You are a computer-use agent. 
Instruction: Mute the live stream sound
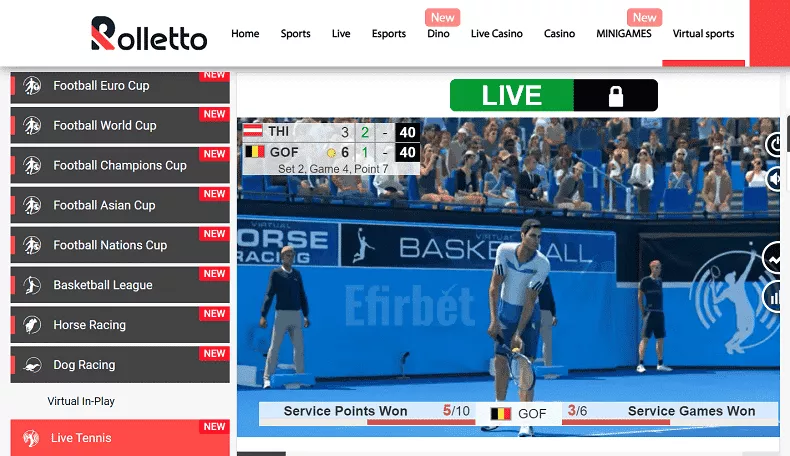point(776,179)
